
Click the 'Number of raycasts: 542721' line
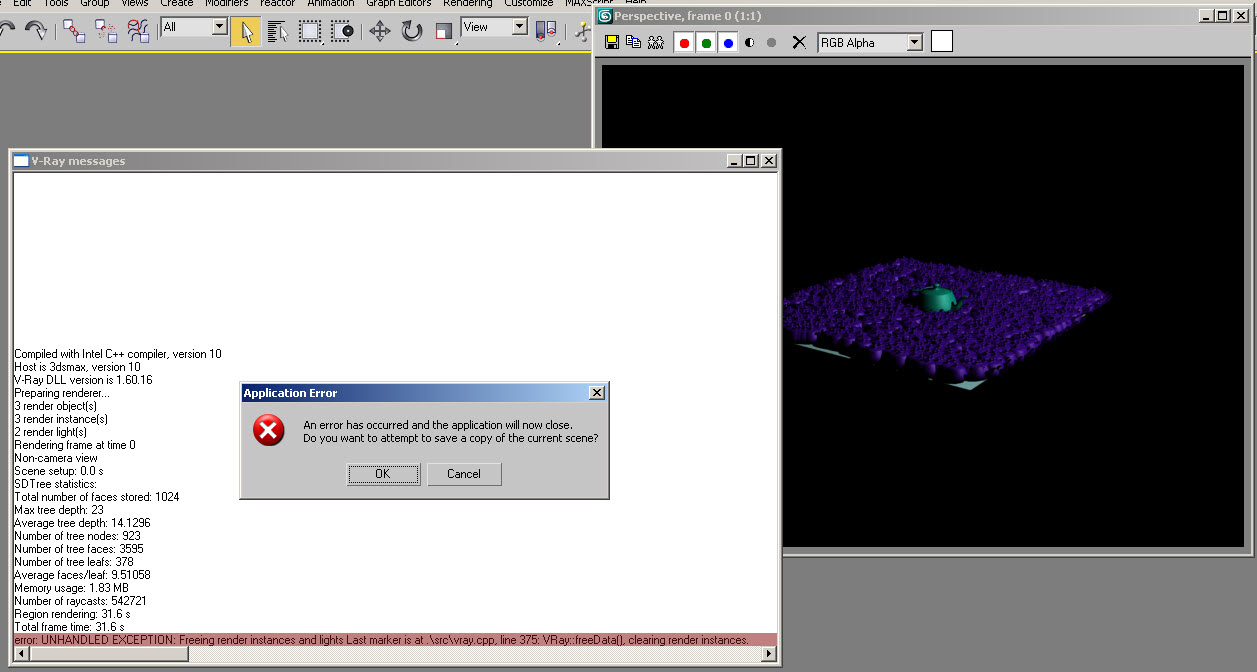pos(81,601)
